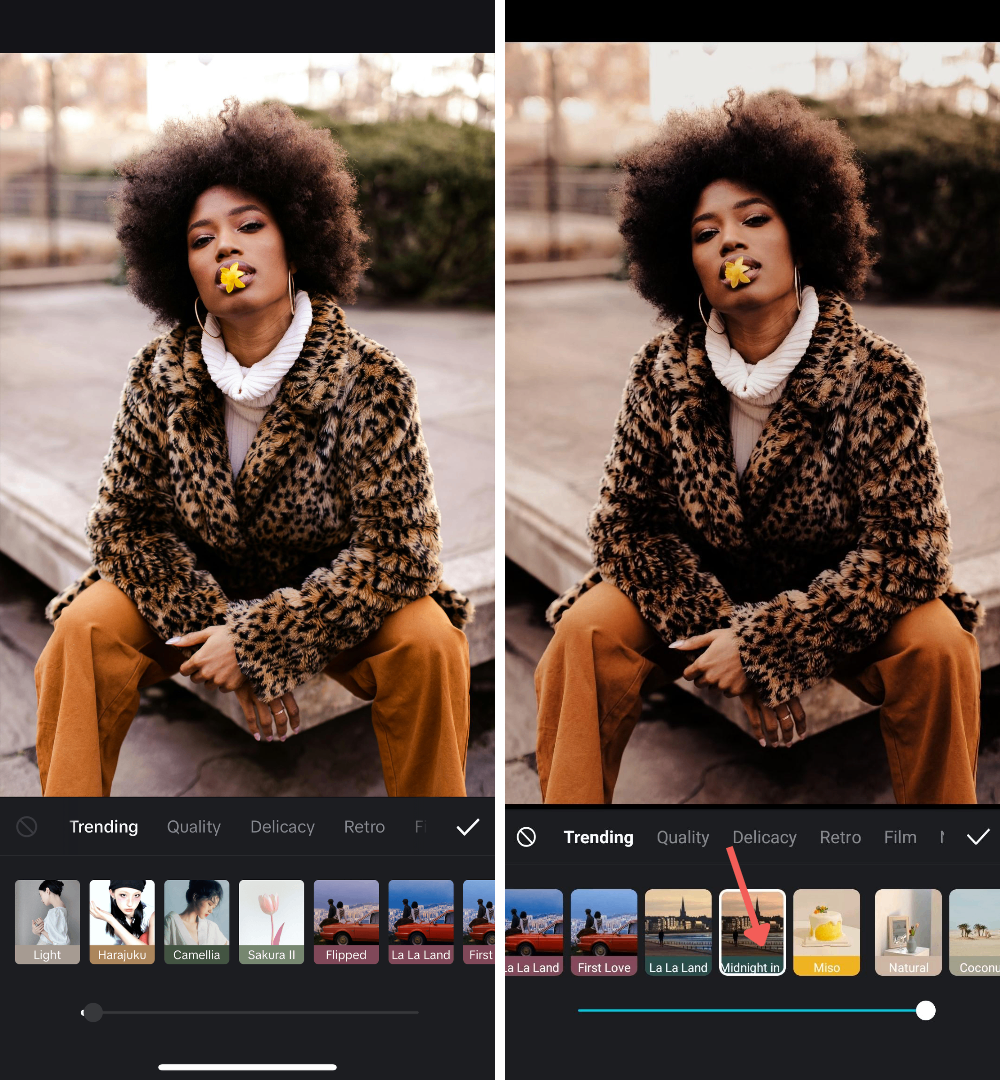
Task: Open Film tab in right screen
Action: click(x=900, y=837)
